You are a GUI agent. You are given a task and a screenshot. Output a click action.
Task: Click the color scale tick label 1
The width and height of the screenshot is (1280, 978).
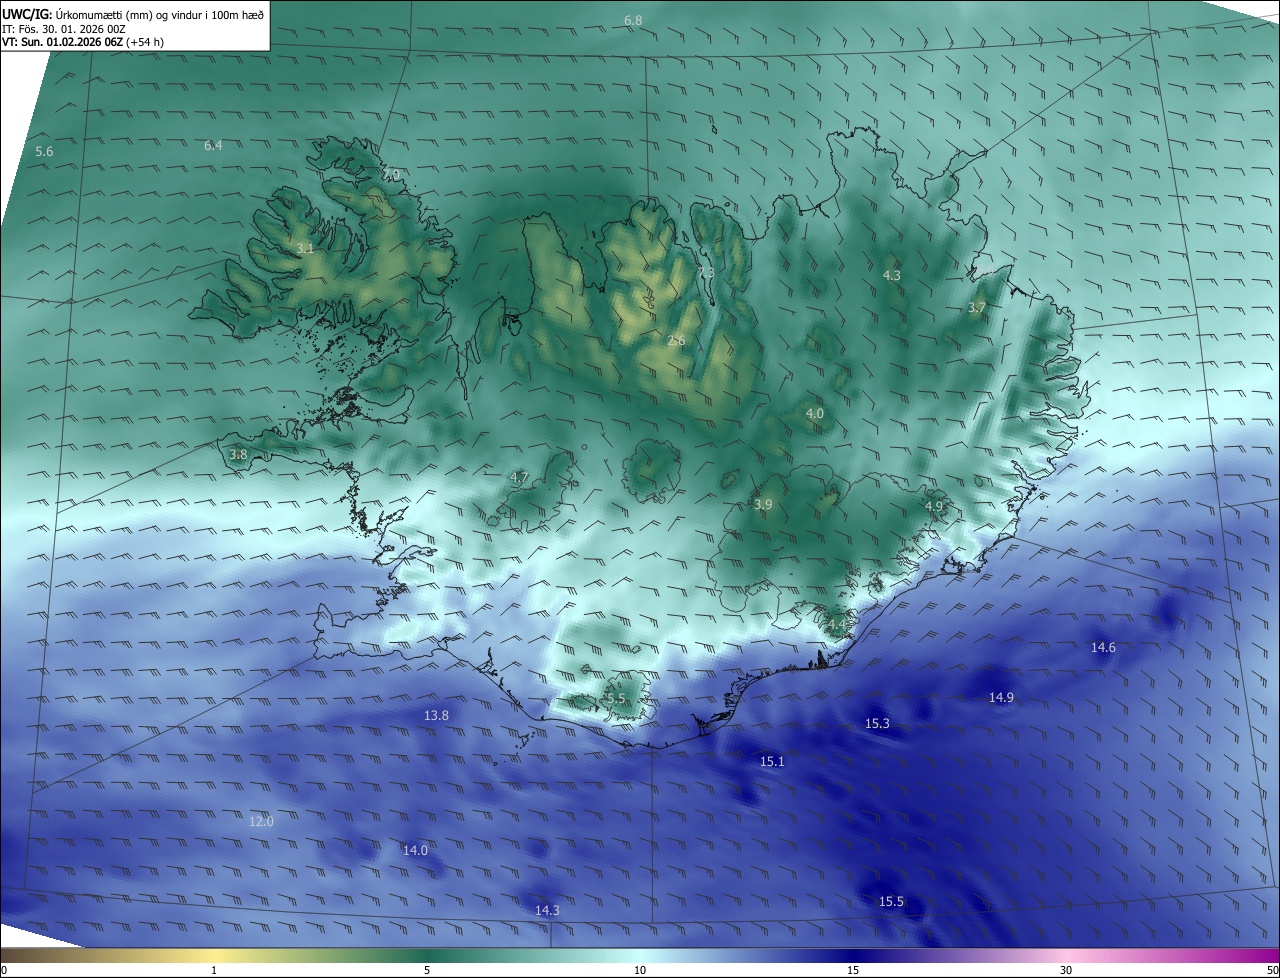[x=214, y=970]
